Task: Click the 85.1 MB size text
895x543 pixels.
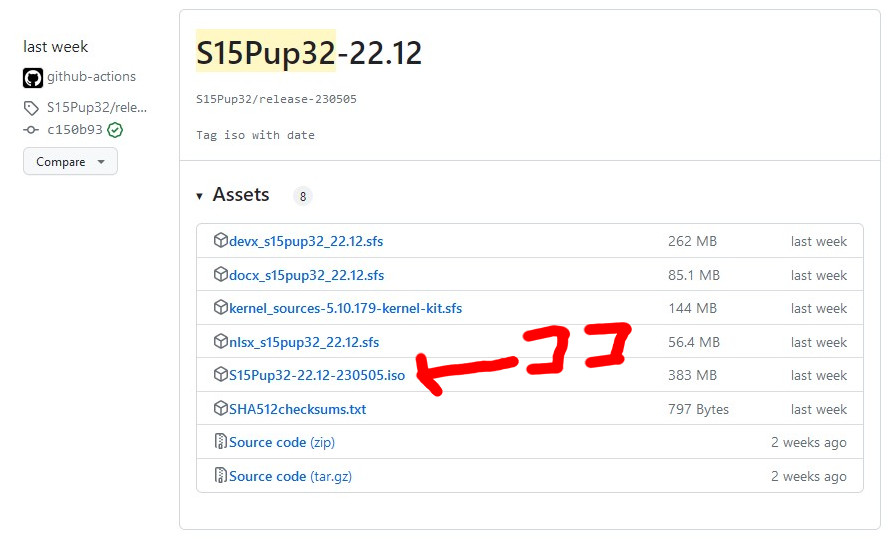Action: coord(694,275)
